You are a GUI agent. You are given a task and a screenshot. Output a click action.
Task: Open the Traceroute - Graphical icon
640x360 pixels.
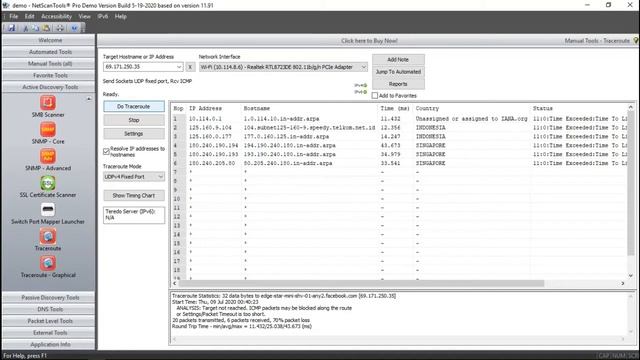click(48, 263)
